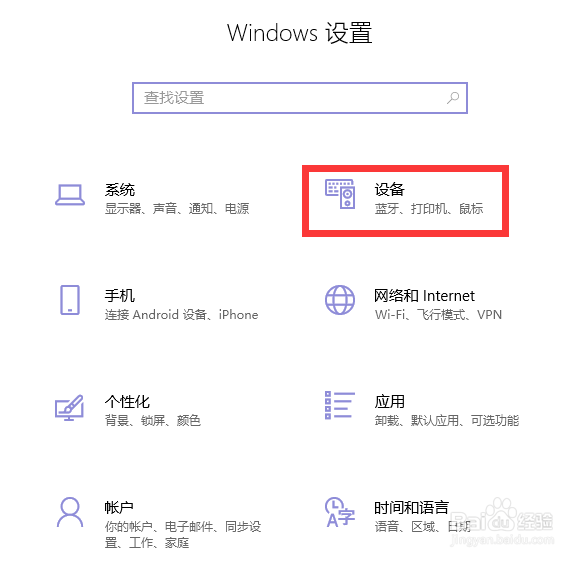Focus the 查找设置 search box
Viewport: 588px width, 561px height.
pos(300,98)
